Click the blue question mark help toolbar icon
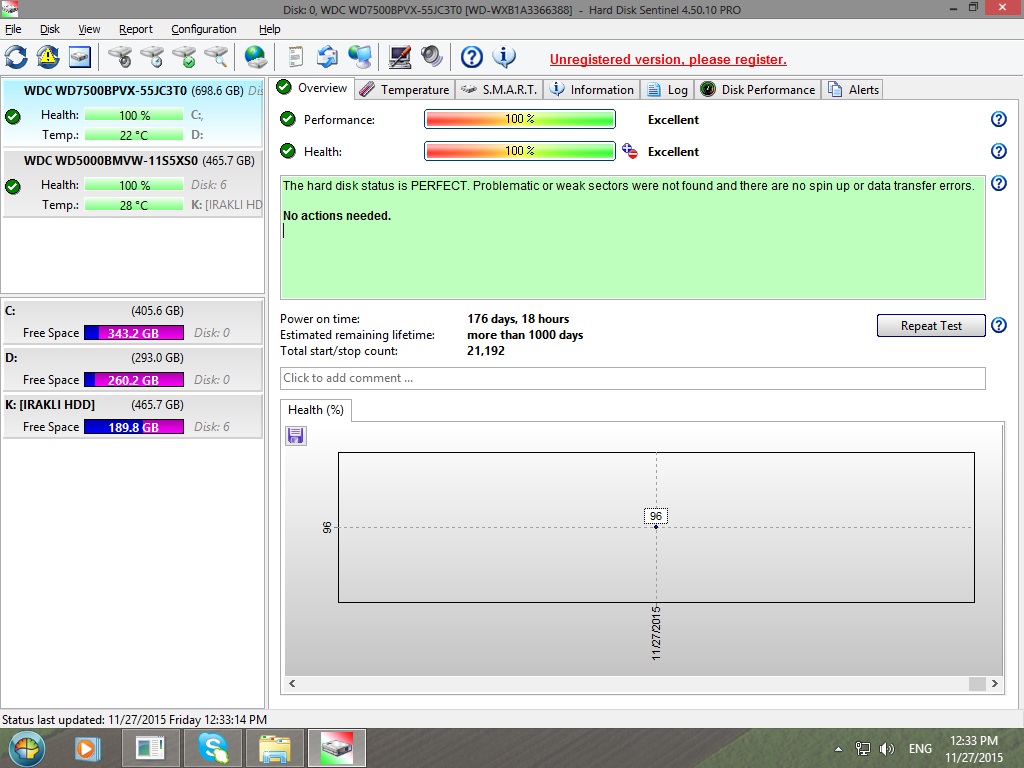 click(x=472, y=57)
